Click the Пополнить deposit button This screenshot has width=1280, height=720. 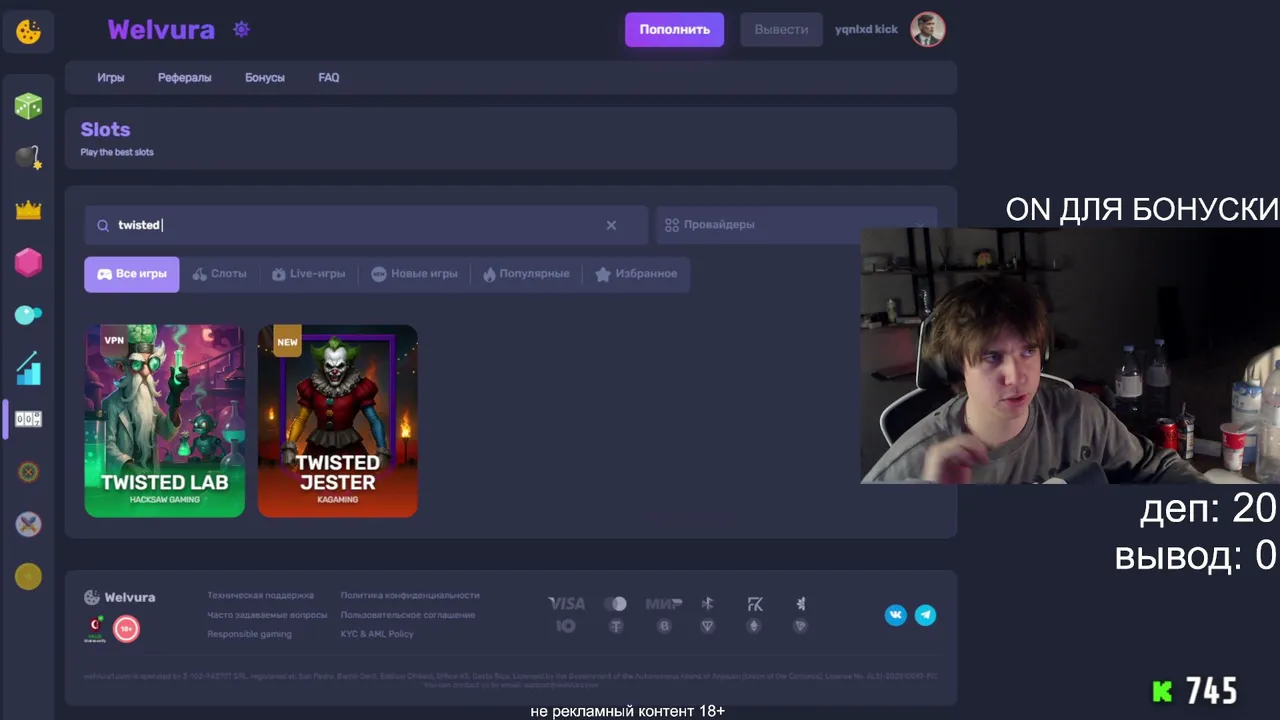(675, 30)
